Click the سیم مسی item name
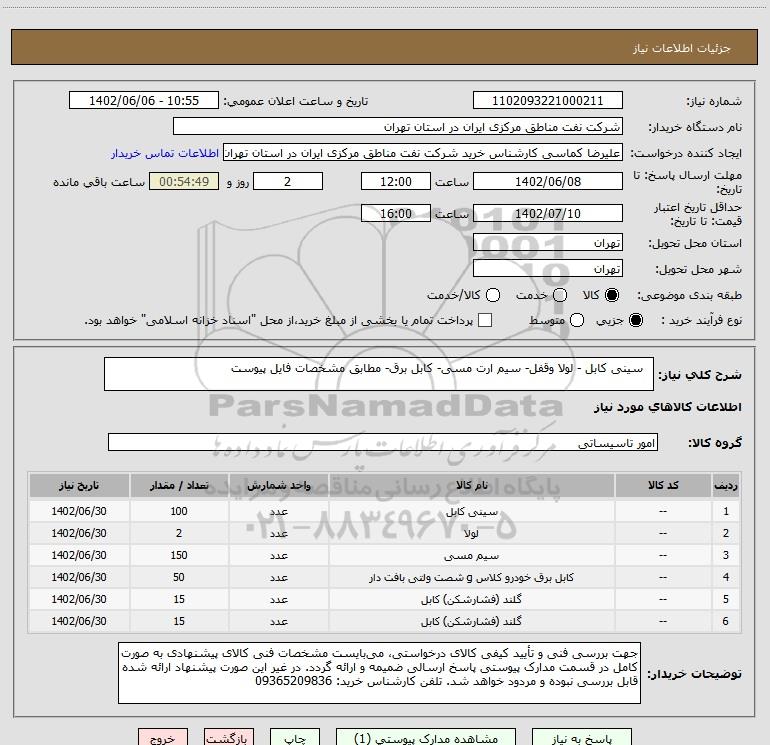The image size is (770, 745). click(471, 555)
